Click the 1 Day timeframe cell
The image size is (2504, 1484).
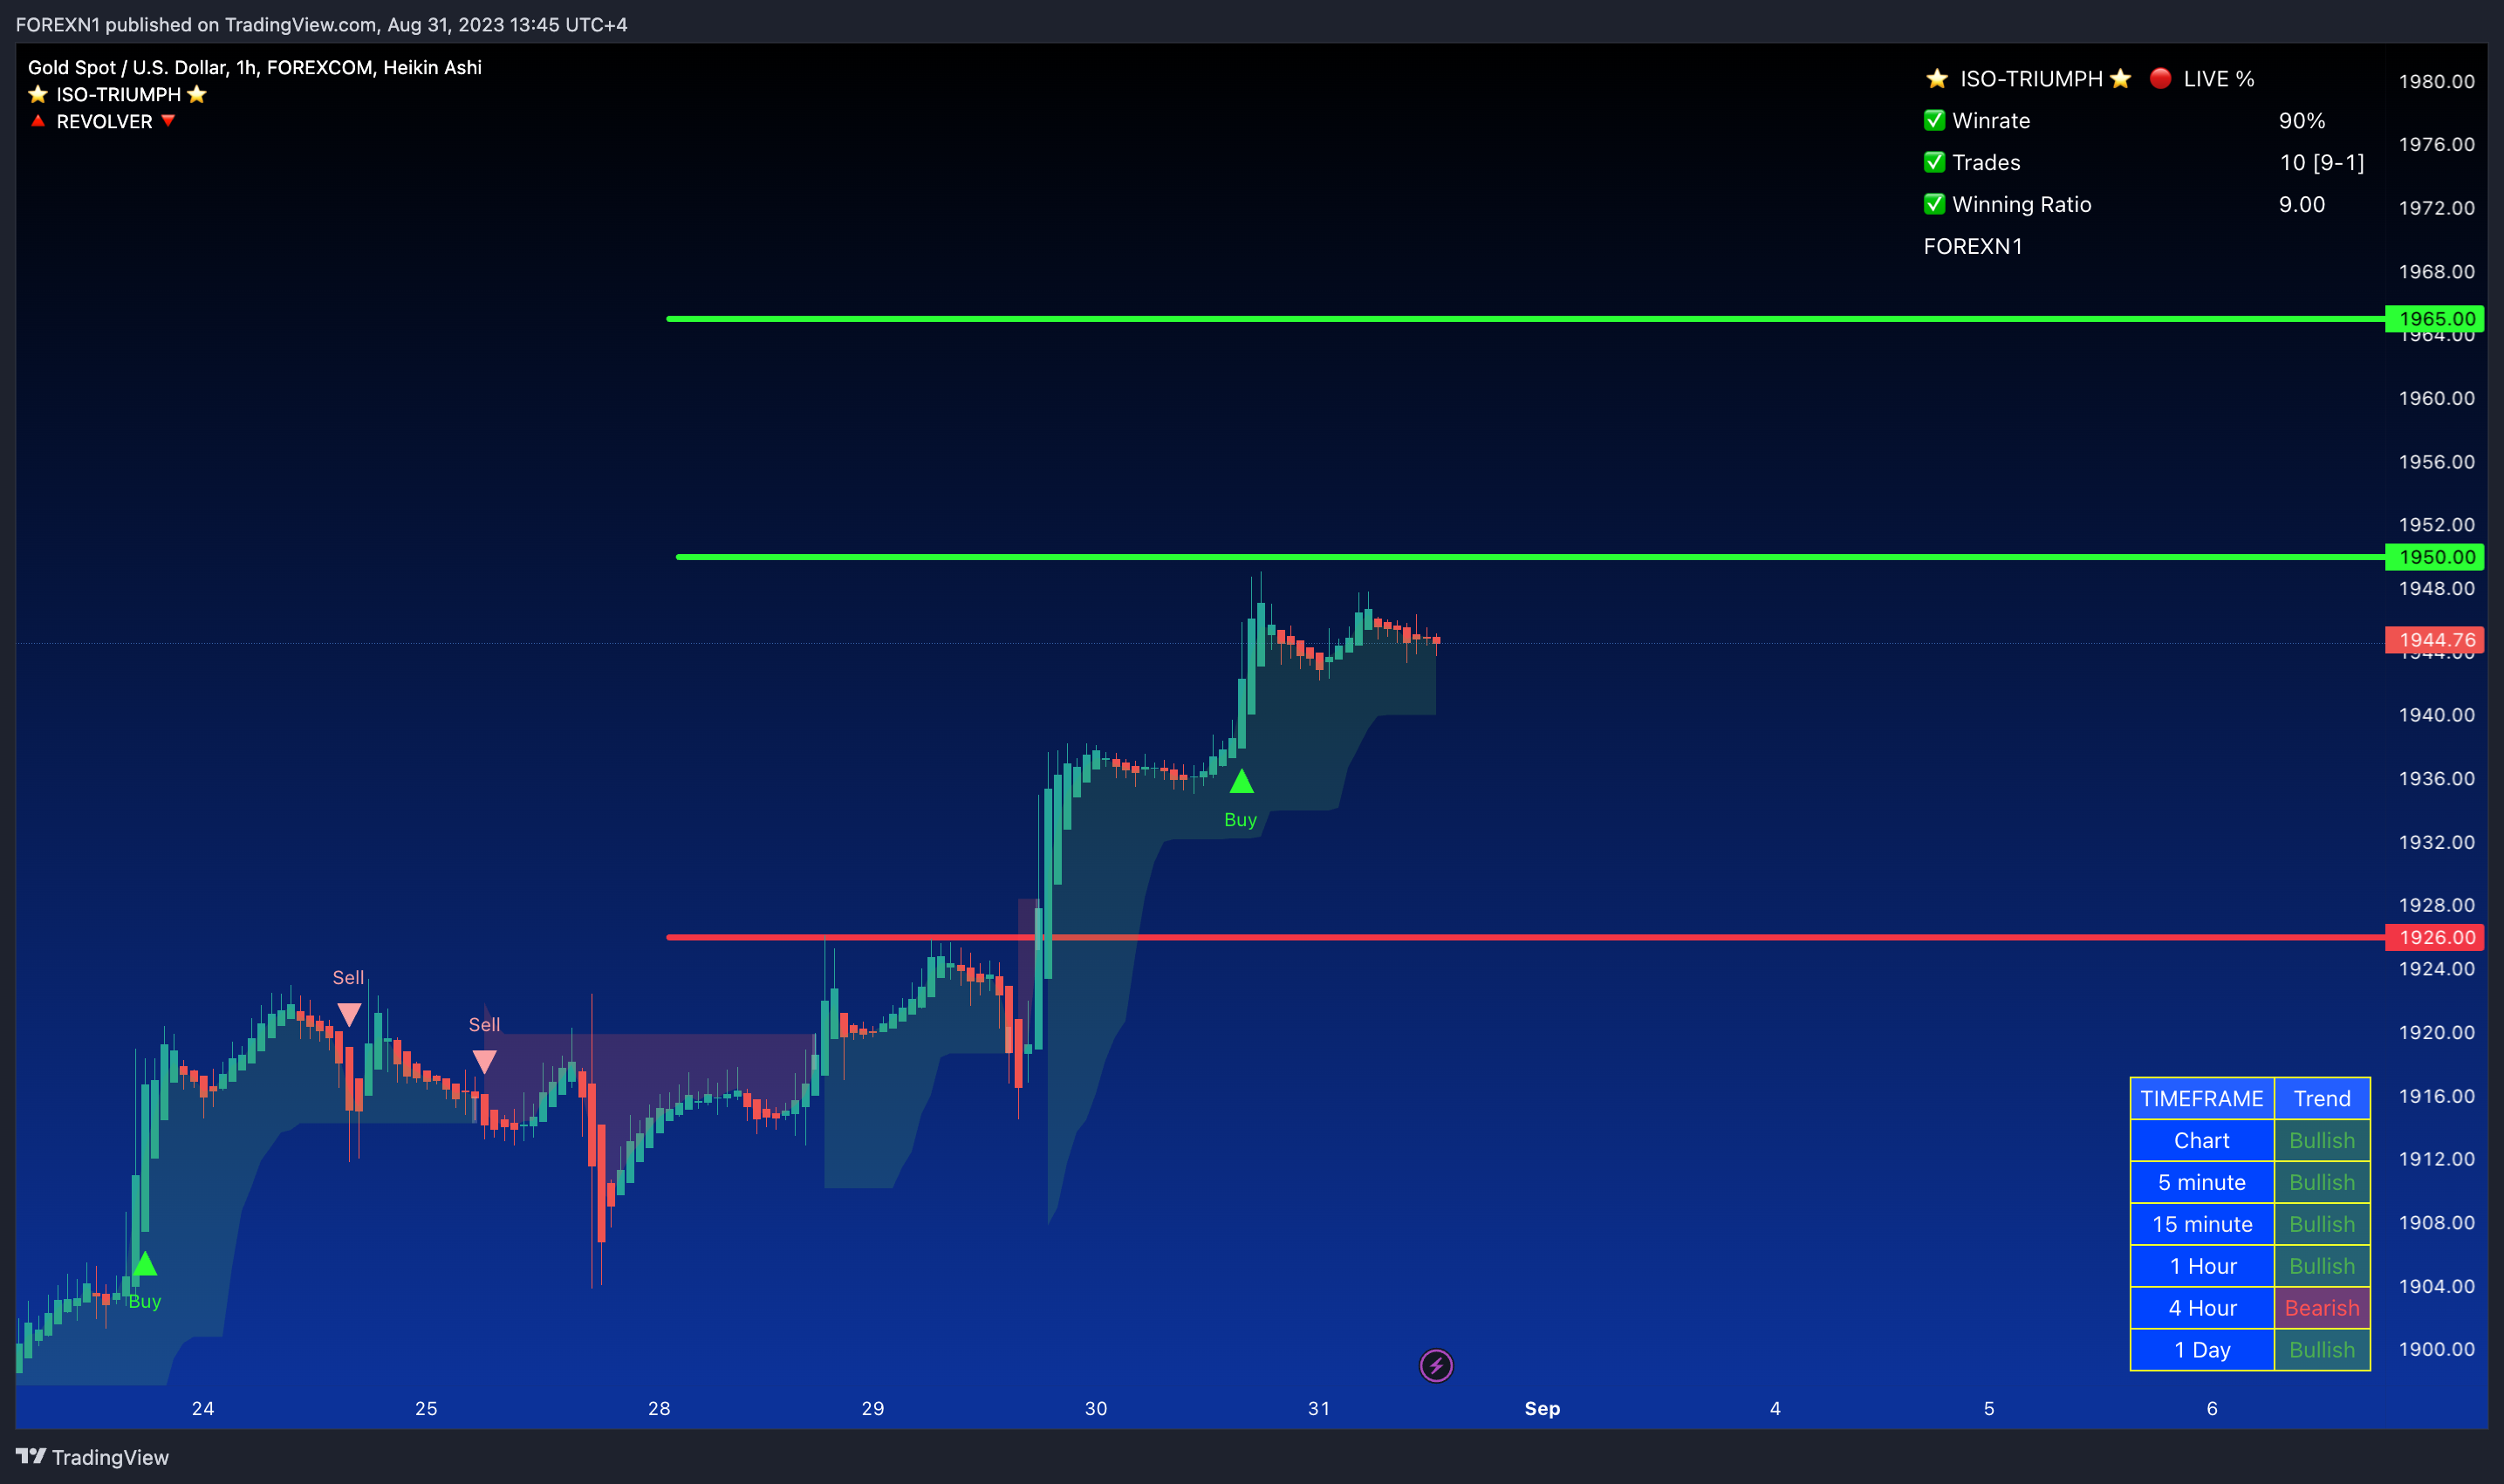(2202, 1350)
